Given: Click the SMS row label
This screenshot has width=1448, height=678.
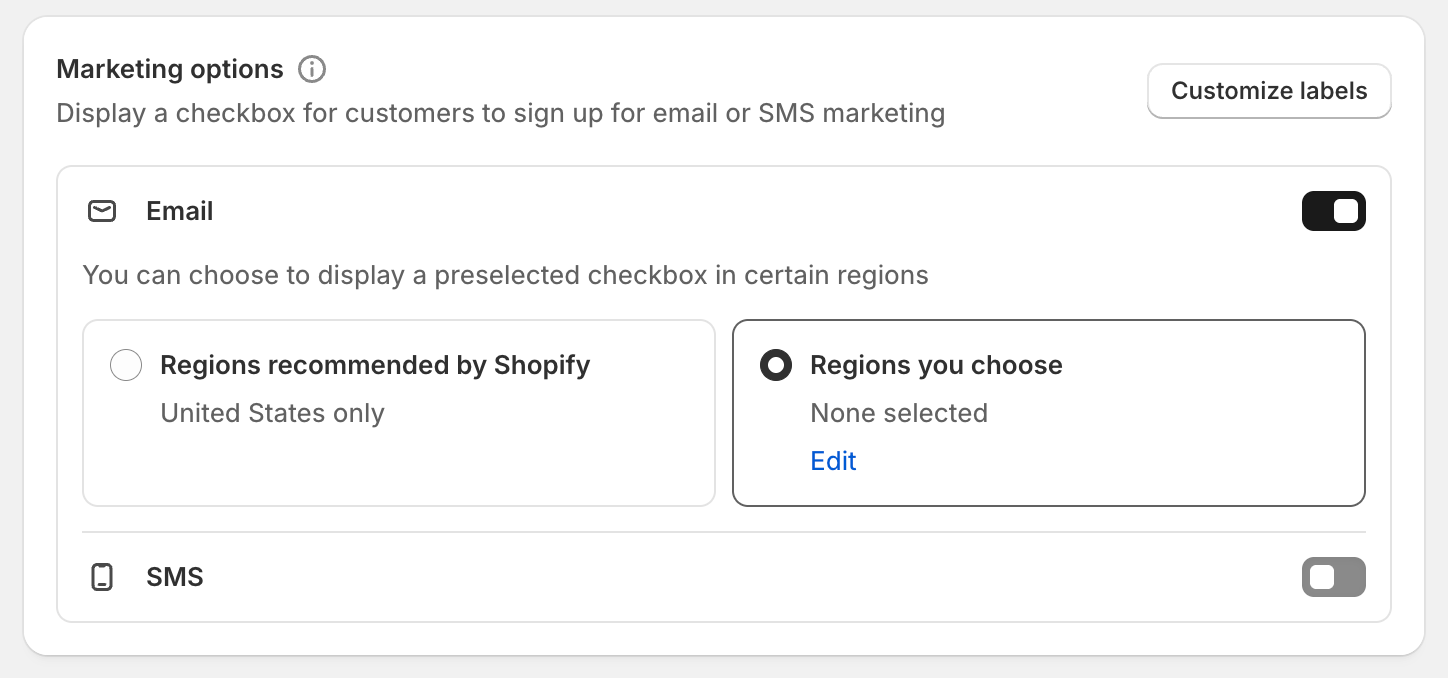Looking at the screenshot, I should [175, 577].
